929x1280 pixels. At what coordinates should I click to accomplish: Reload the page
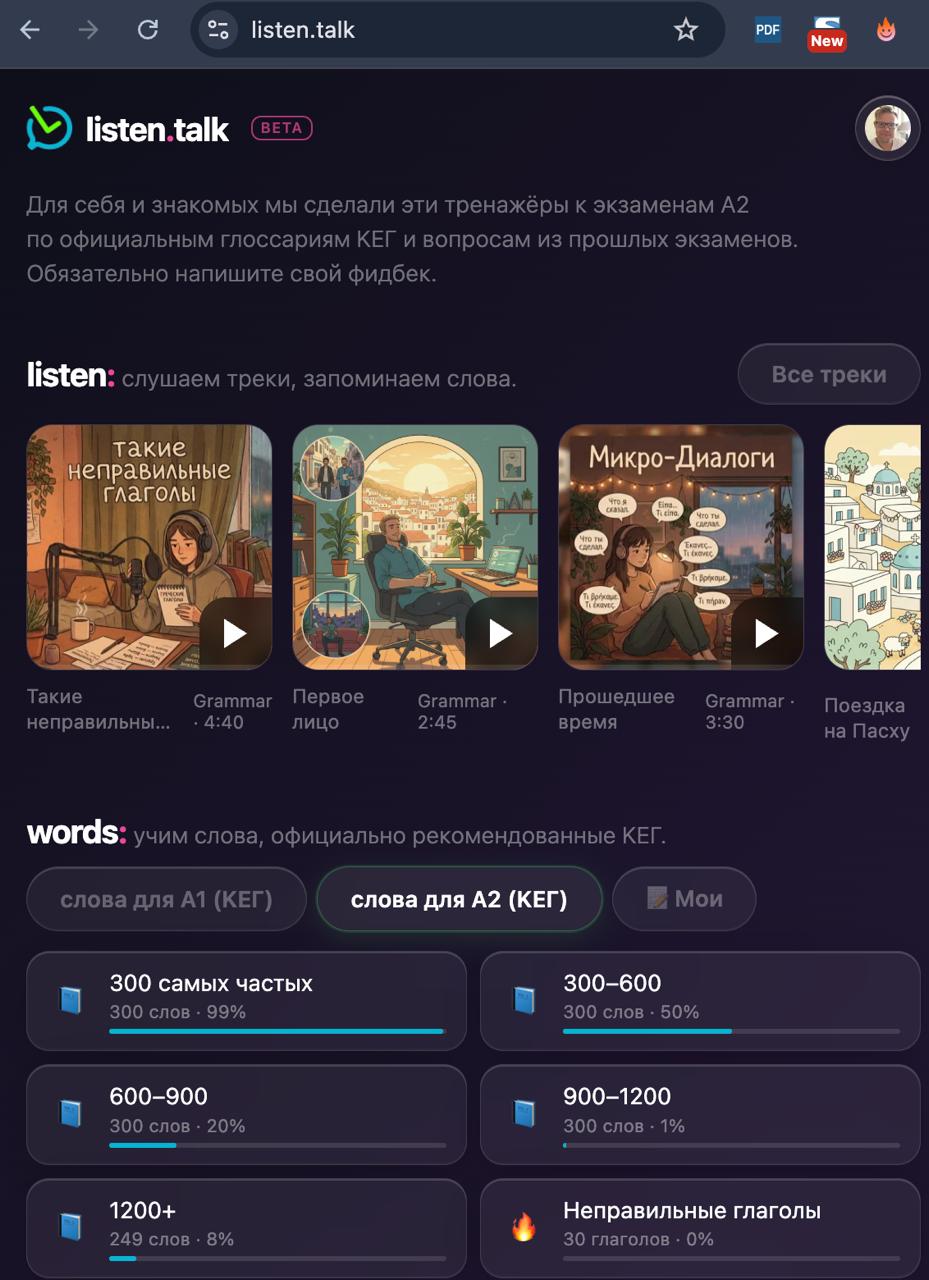[148, 30]
